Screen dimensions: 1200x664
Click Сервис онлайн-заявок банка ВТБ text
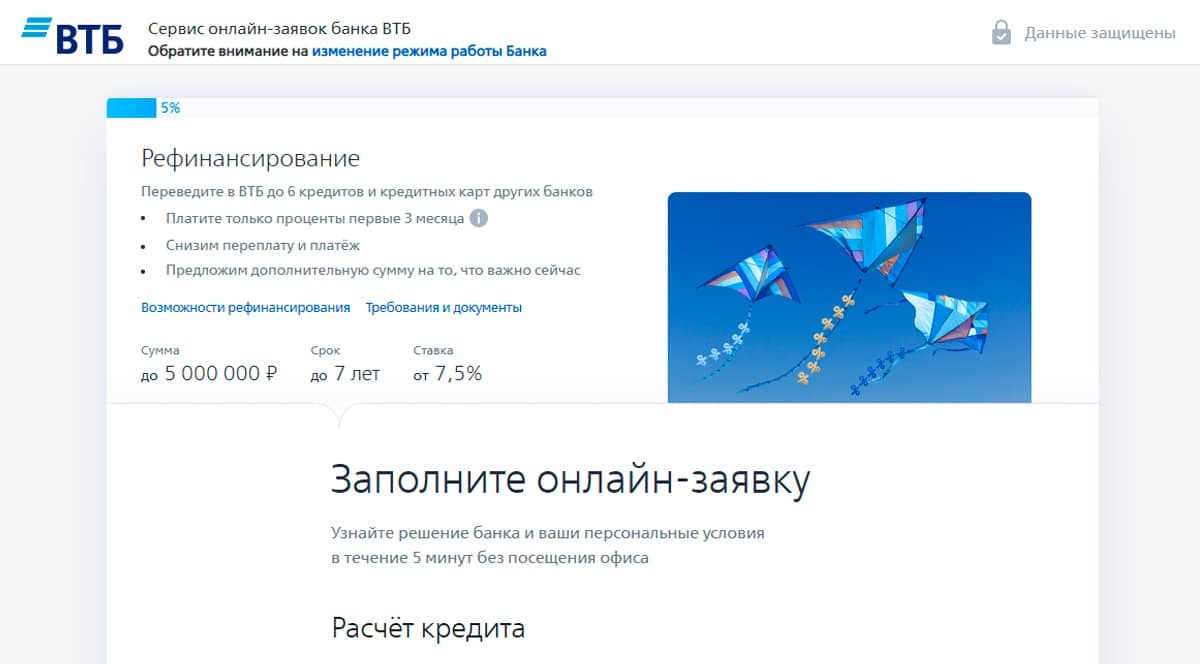pos(279,28)
